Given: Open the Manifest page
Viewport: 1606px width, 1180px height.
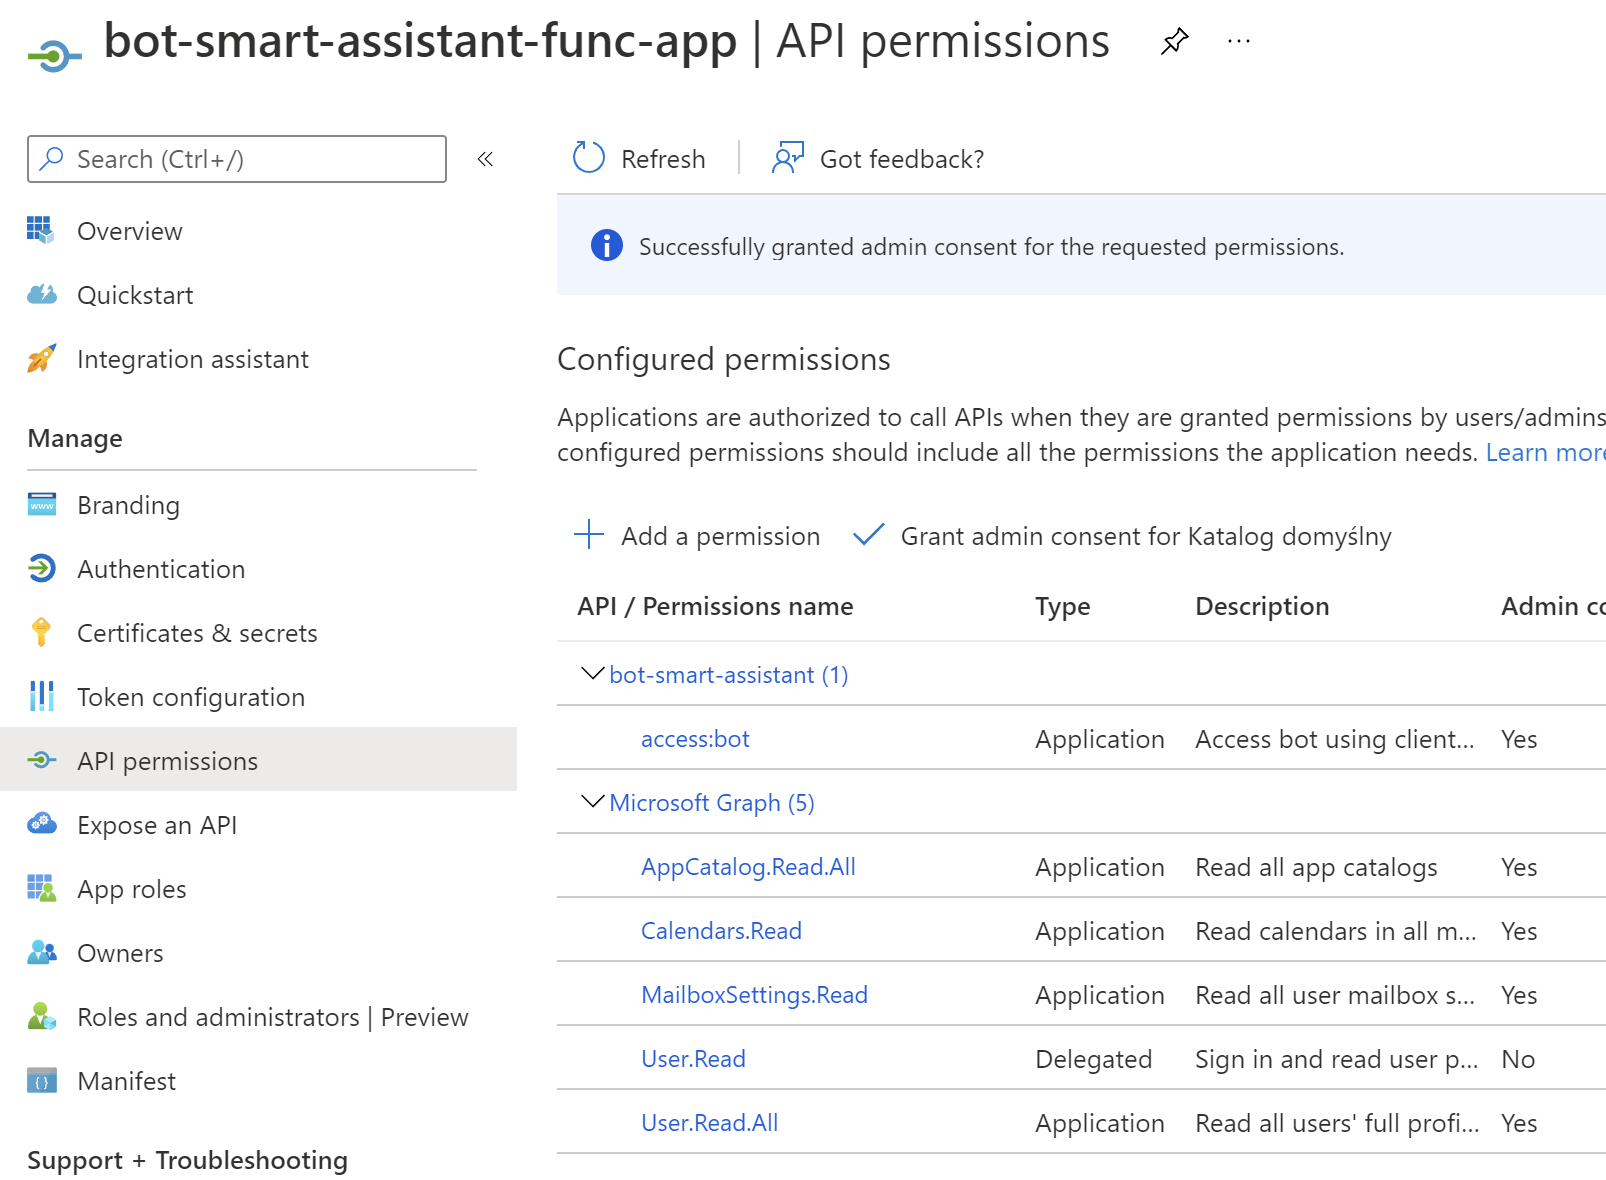Looking at the screenshot, I should tap(126, 1081).
